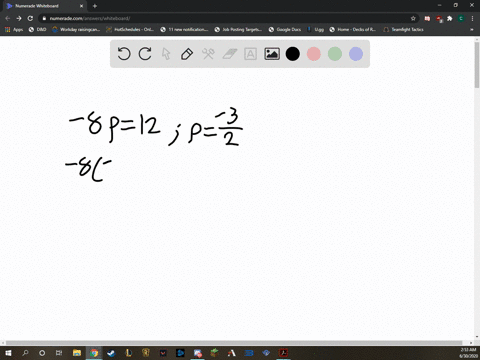Select the text box tool
The height and width of the screenshot is (360, 480).
(x=250, y=54)
